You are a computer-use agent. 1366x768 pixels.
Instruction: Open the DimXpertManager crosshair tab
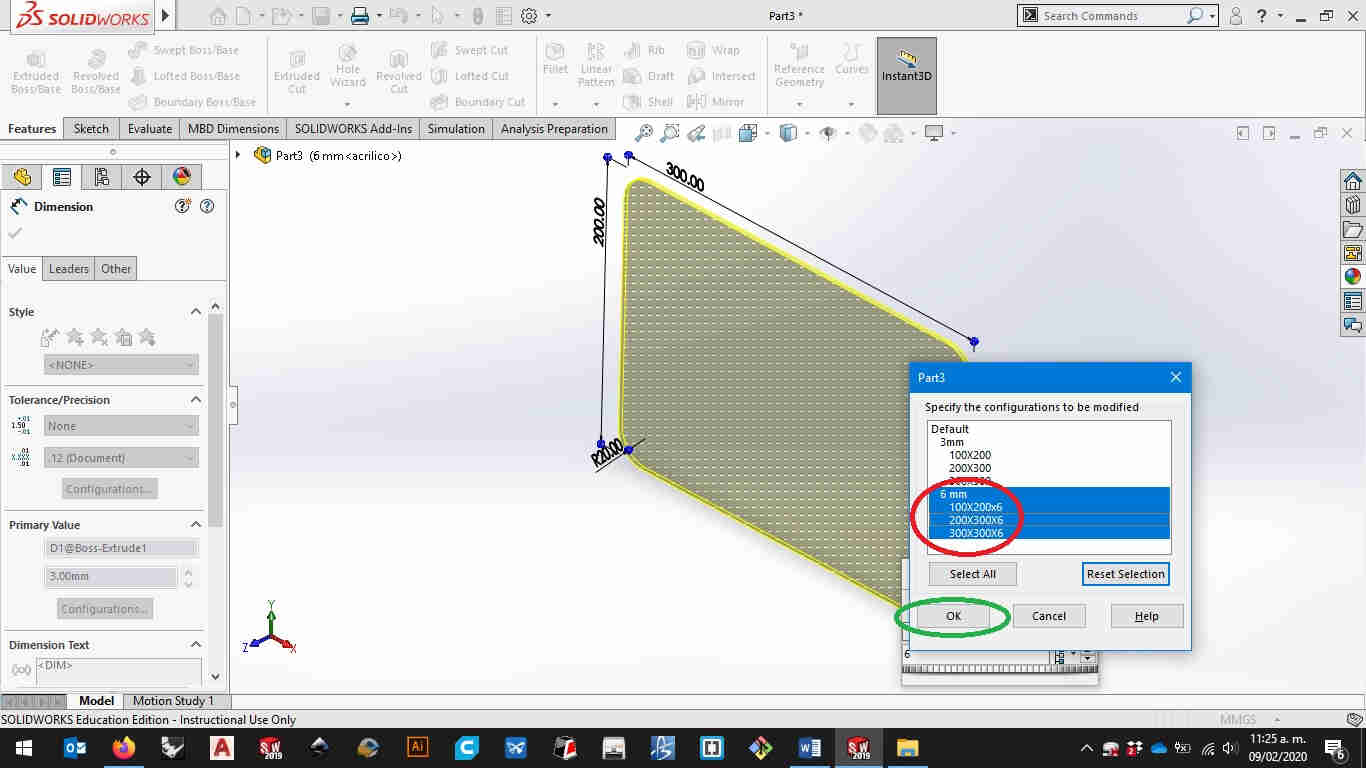pyautogui.click(x=142, y=177)
